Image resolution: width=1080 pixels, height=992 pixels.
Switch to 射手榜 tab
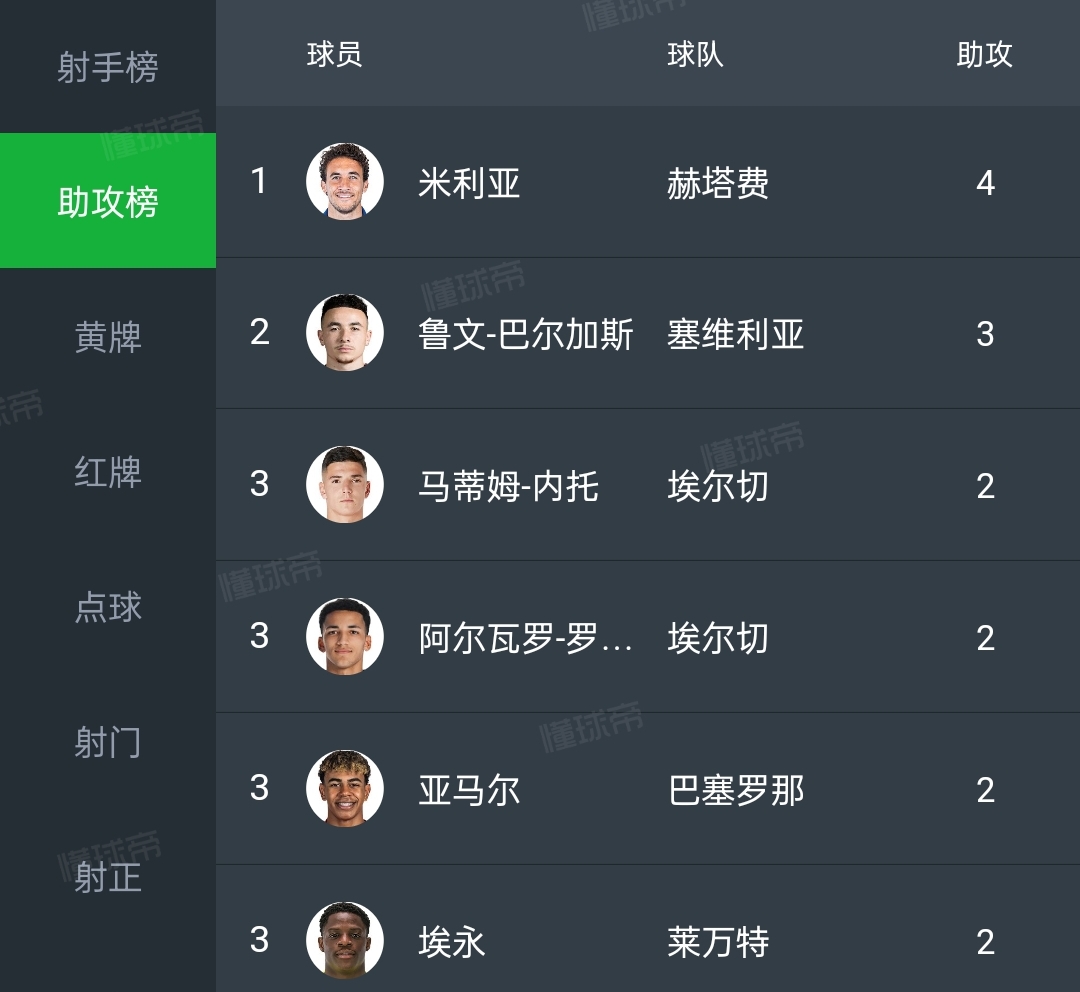(x=108, y=68)
